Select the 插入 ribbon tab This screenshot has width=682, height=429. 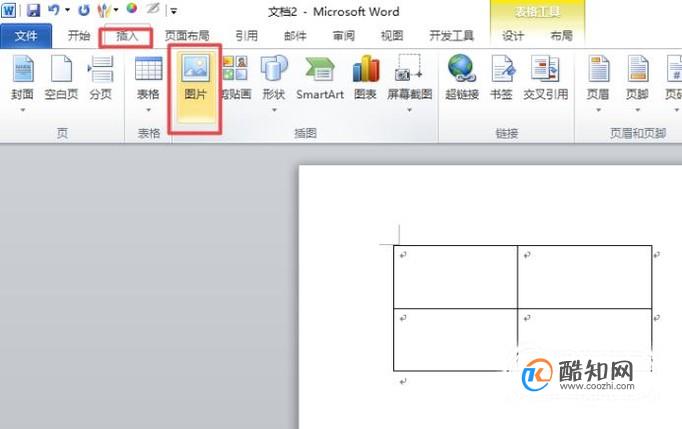[127, 36]
